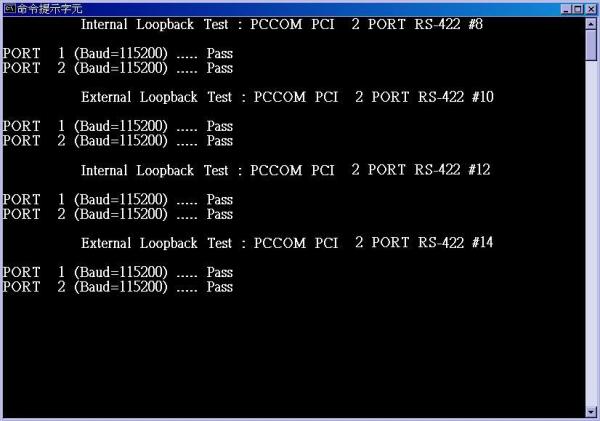Click the scrollbar down arrow
This screenshot has height=421, width=600.
(x=591, y=412)
